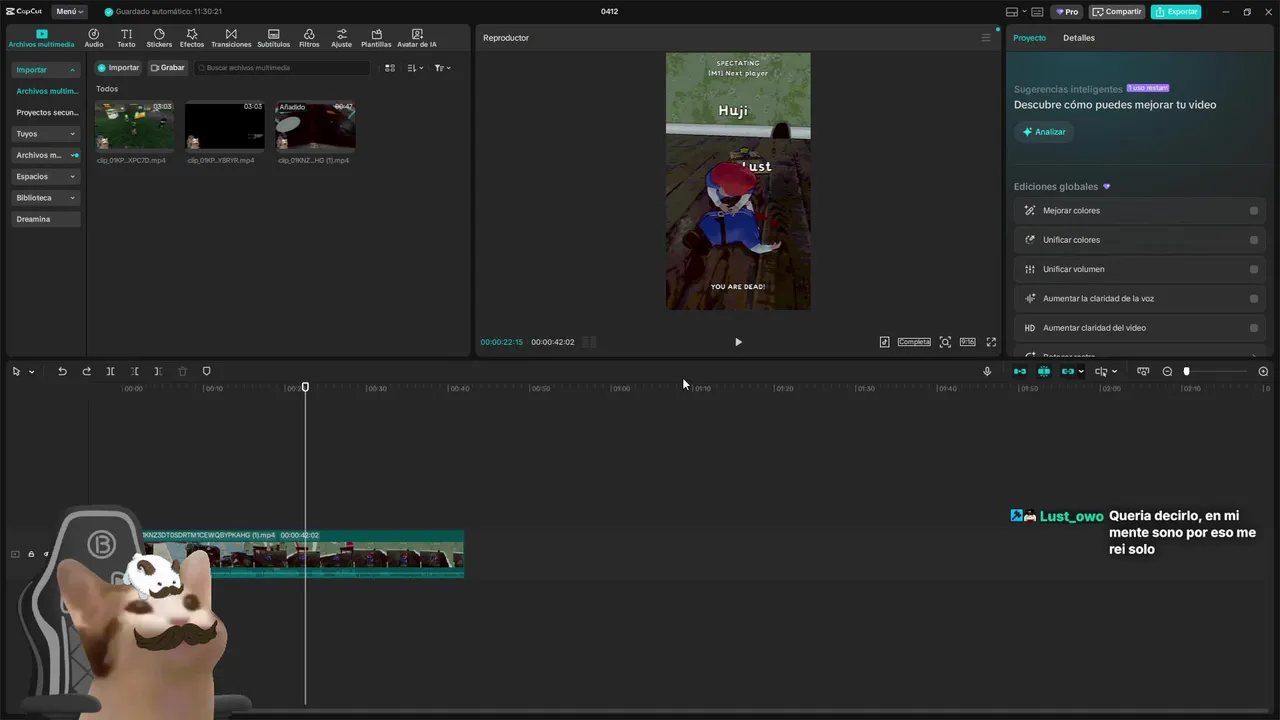Open the preview aspect ratio 9:16 selector
This screenshot has width=1280, height=720.
tap(967, 342)
